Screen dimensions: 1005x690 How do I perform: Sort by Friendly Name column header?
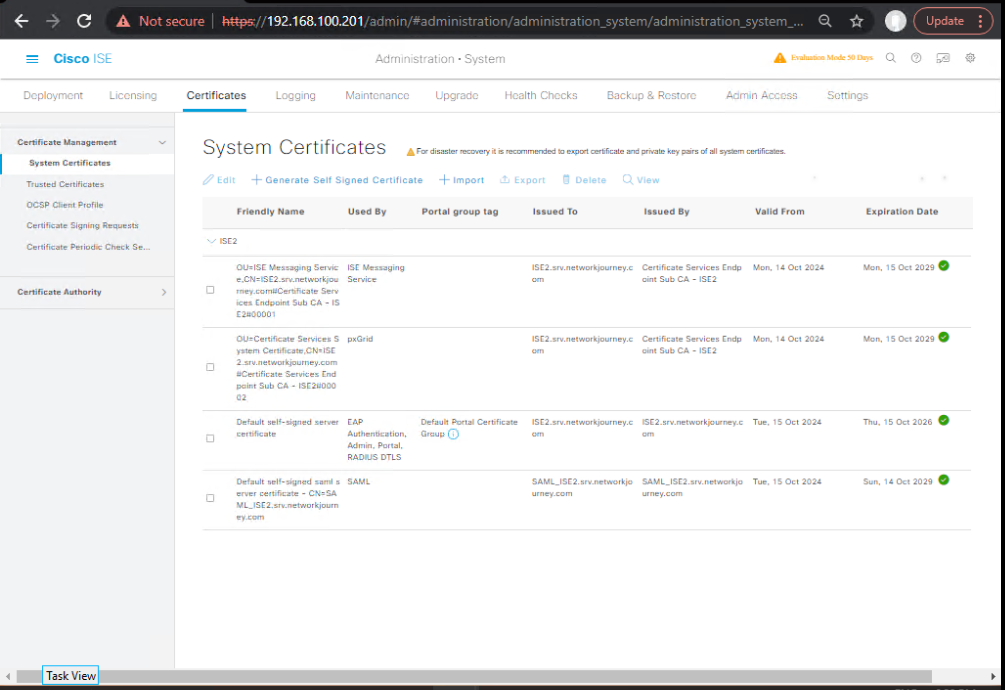pyautogui.click(x=270, y=212)
